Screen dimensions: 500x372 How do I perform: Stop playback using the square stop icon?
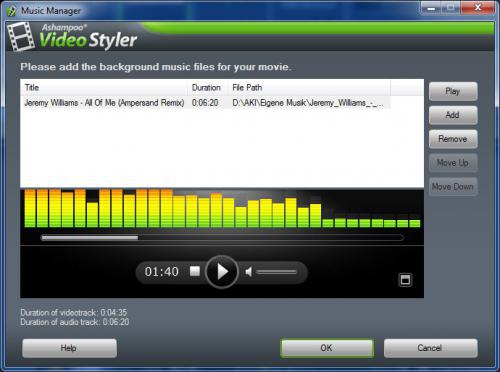tap(195, 271)
